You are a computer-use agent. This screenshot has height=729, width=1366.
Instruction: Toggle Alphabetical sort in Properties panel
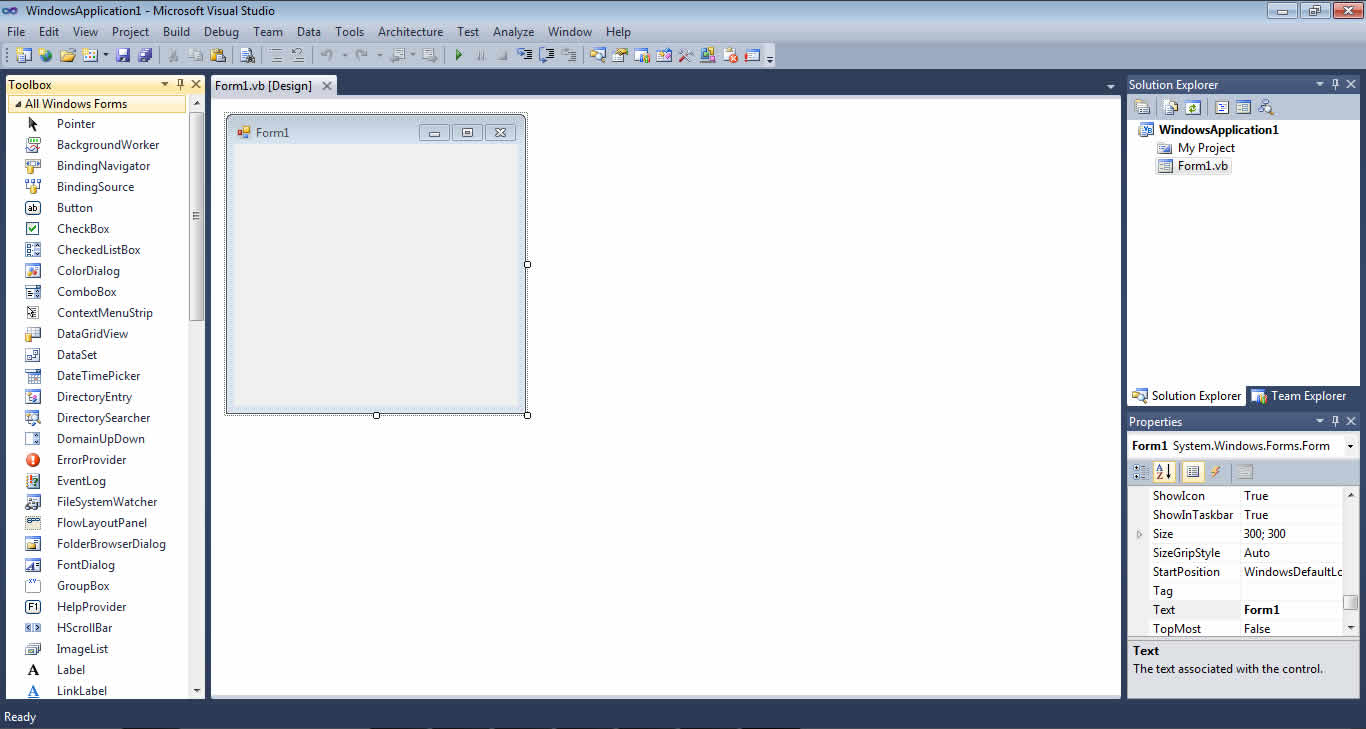click(x=1164, y=472)
